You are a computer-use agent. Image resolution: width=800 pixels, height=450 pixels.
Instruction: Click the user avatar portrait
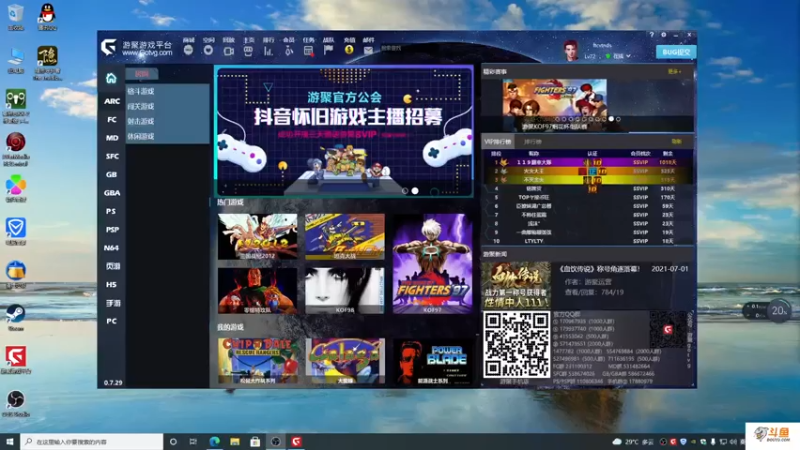point(571,51)
